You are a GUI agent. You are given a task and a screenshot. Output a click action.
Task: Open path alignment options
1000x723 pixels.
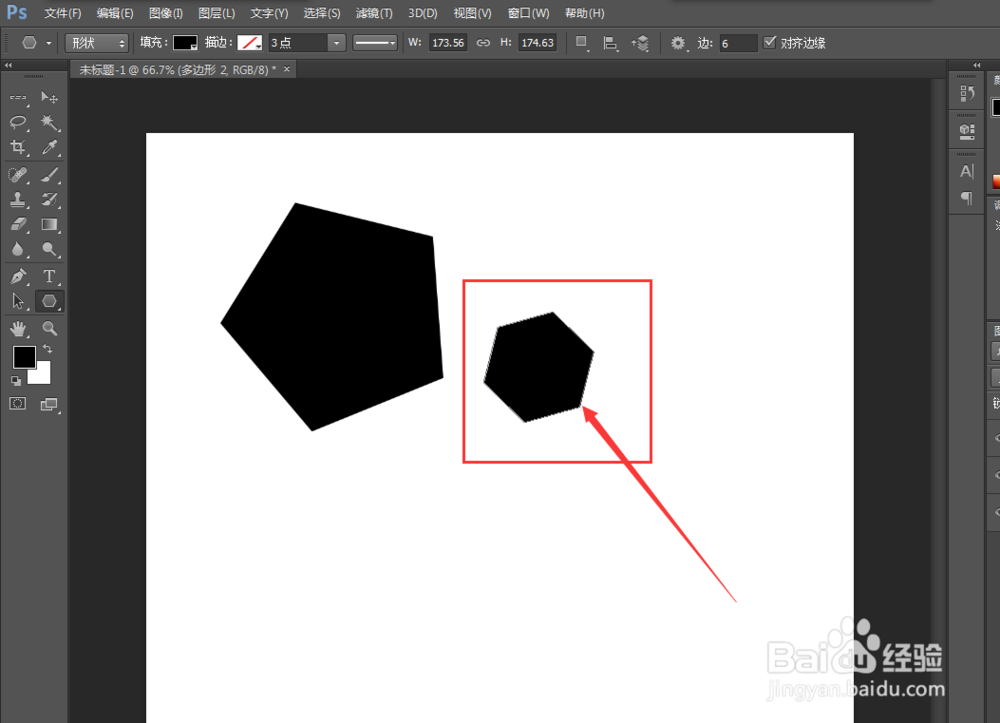coord(610,43)
